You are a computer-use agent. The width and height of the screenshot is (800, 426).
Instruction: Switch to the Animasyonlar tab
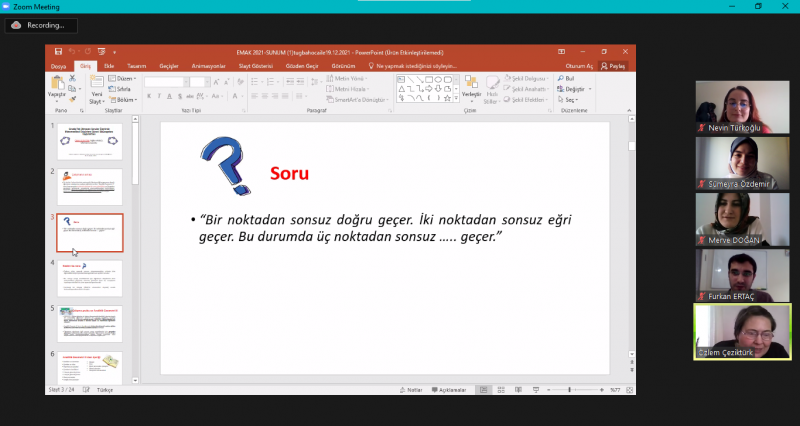pyautogui.click(x=209, y=66)
